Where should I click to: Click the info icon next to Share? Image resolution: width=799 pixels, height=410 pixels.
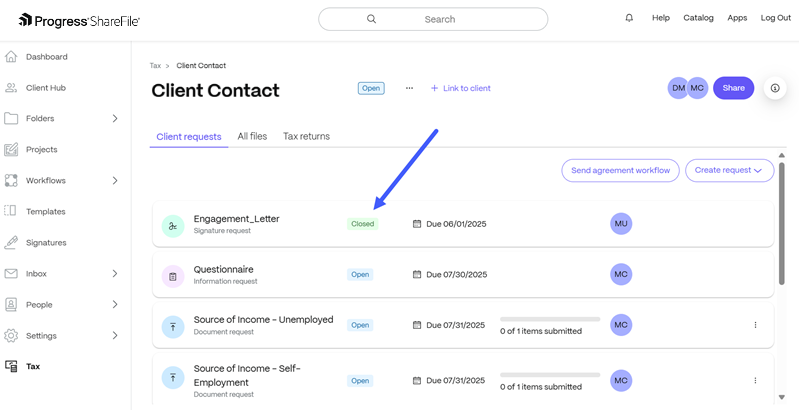click(775, 88)
